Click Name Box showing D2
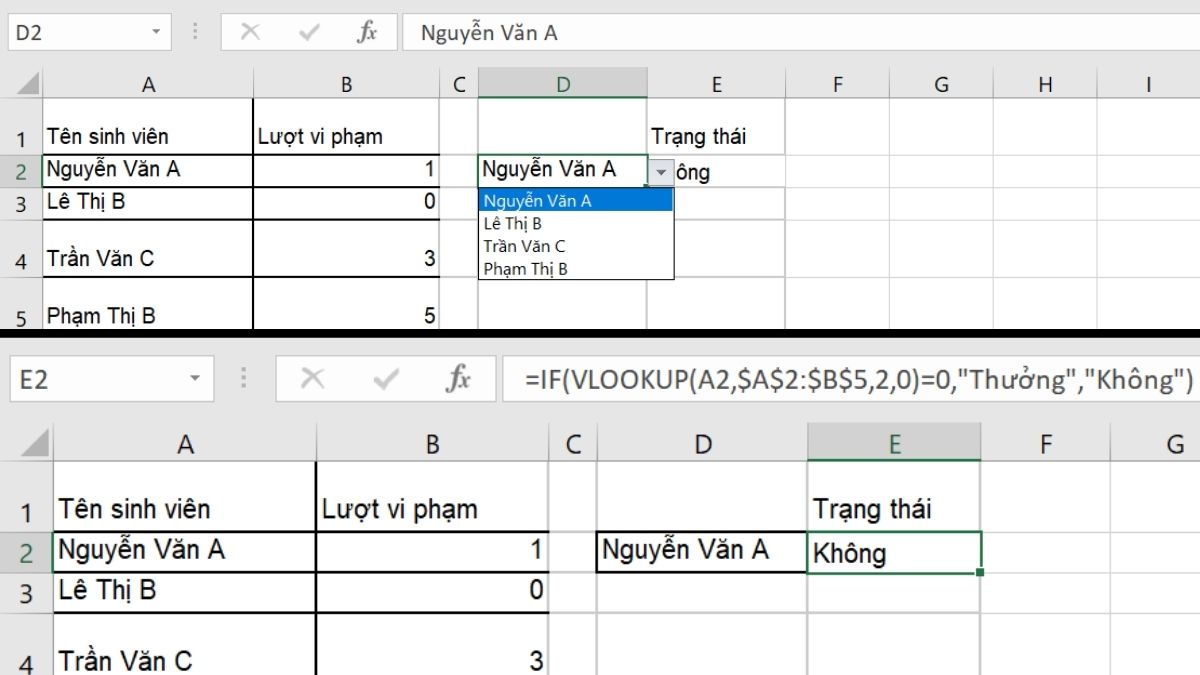 click(90, 32)
